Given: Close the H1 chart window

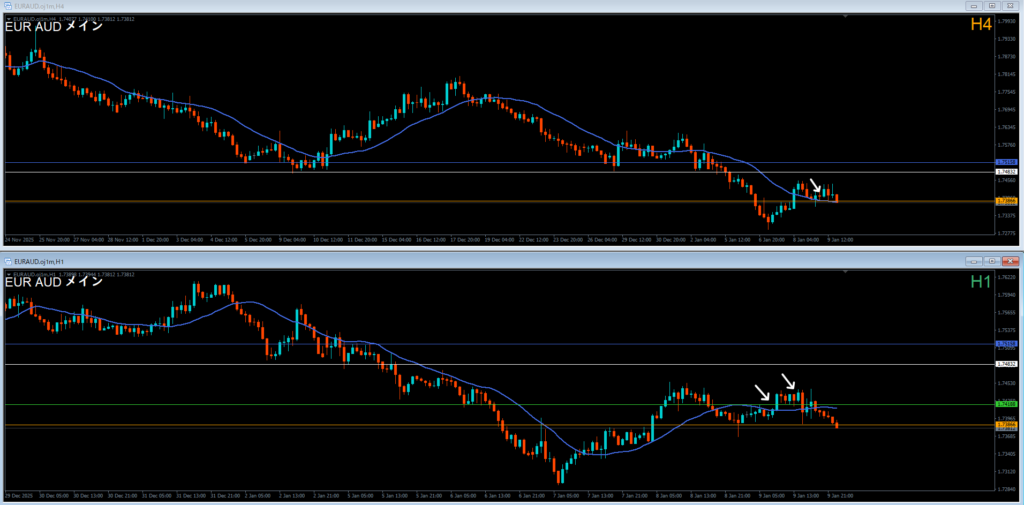Looking at the screenshot, I should [x=1009, y=260].
